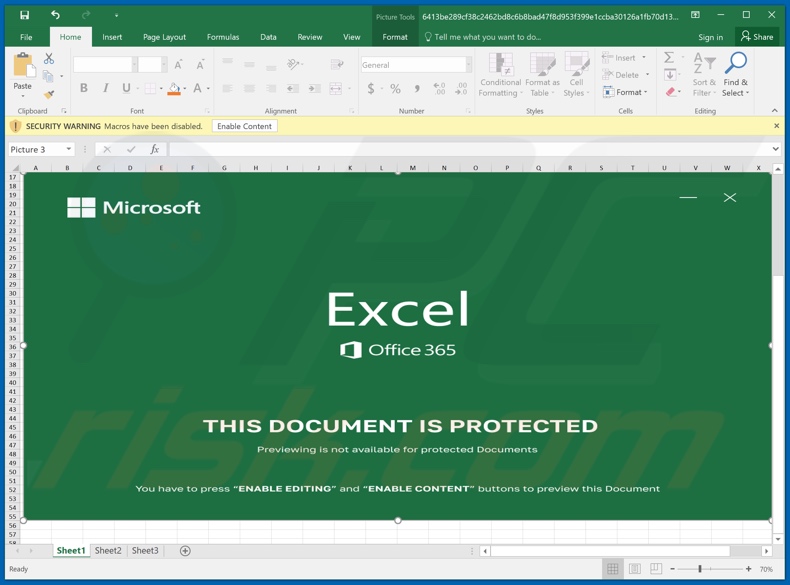Click Increase Font Size icon
Screen dimensions: 790x585
[x=178, y=64]
